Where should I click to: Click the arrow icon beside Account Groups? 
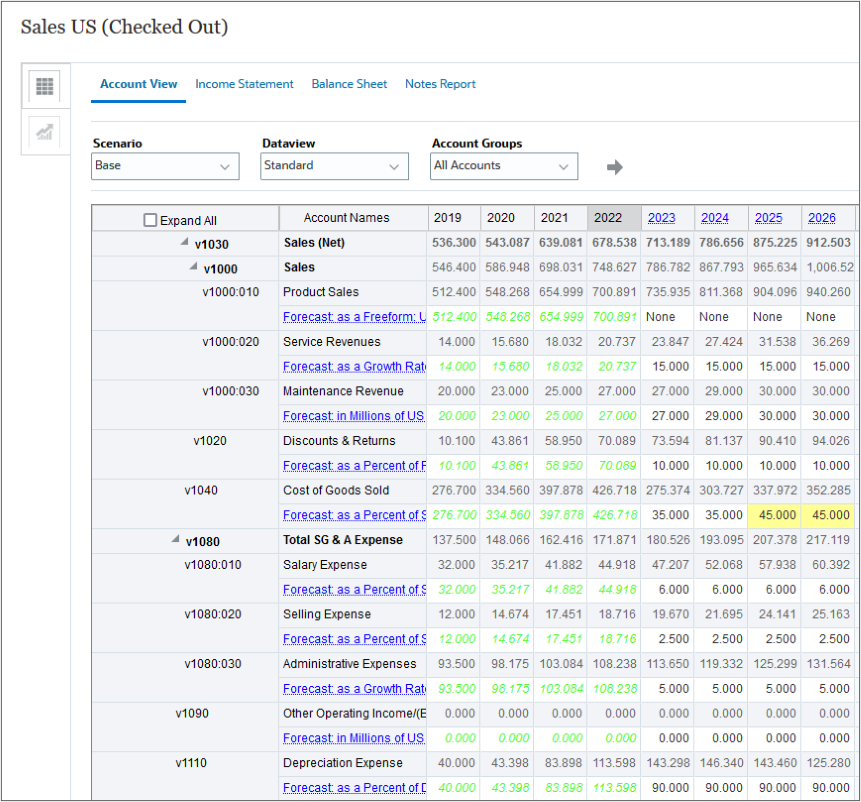coord(614,167)
